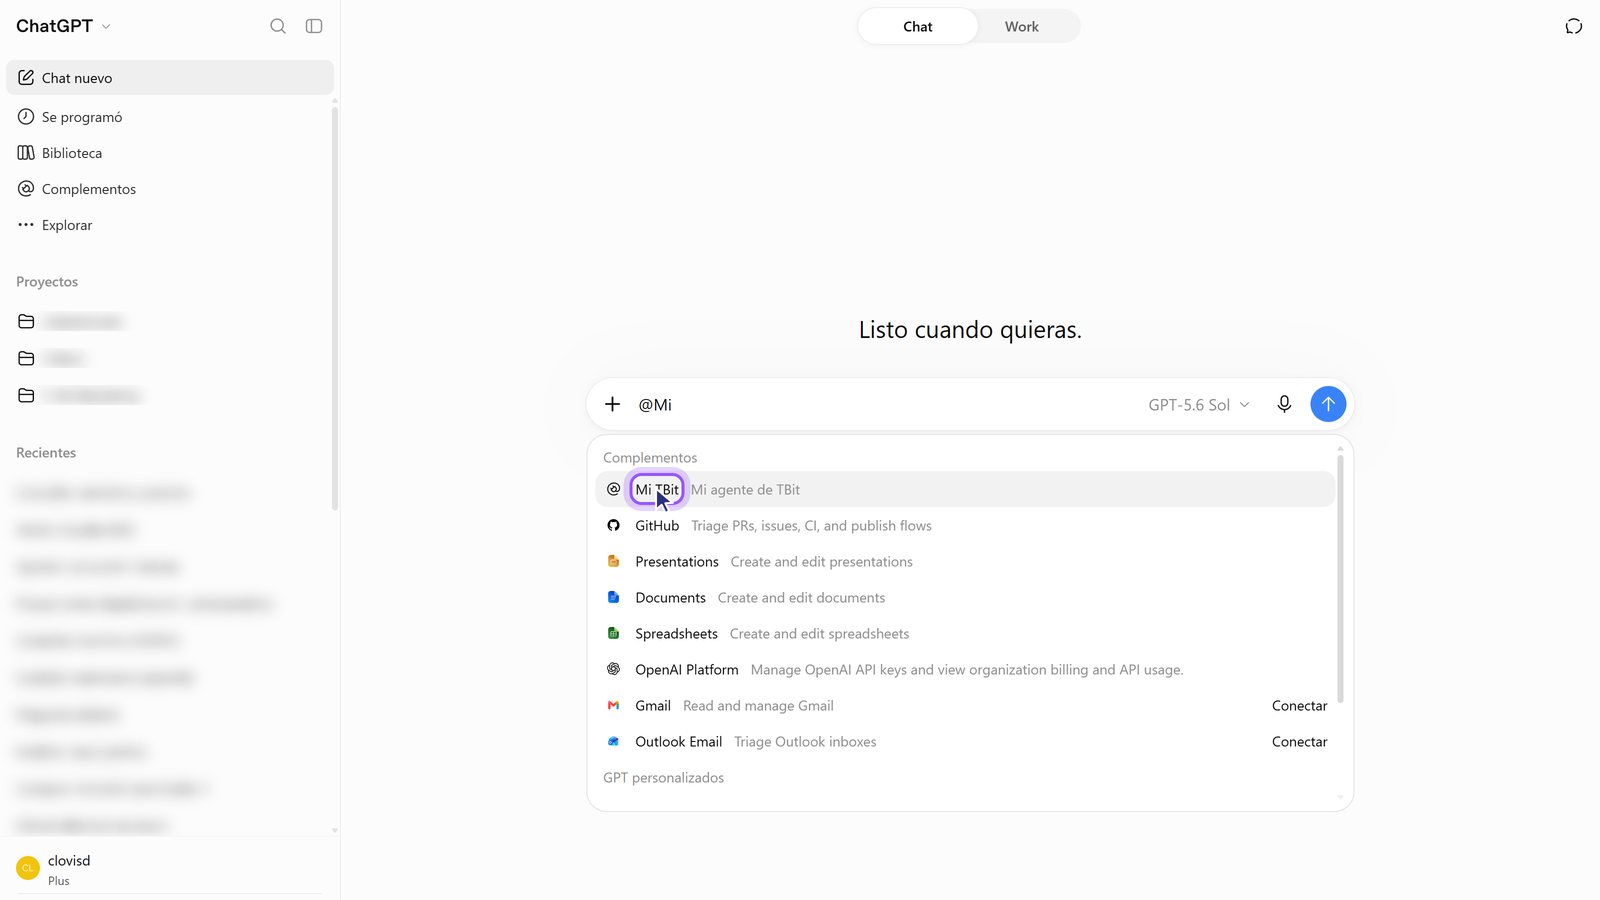Screen dimensions: 1600x900
Task: Click inside the prompt field containing @Mi
Action: click(x=885, y=405)
